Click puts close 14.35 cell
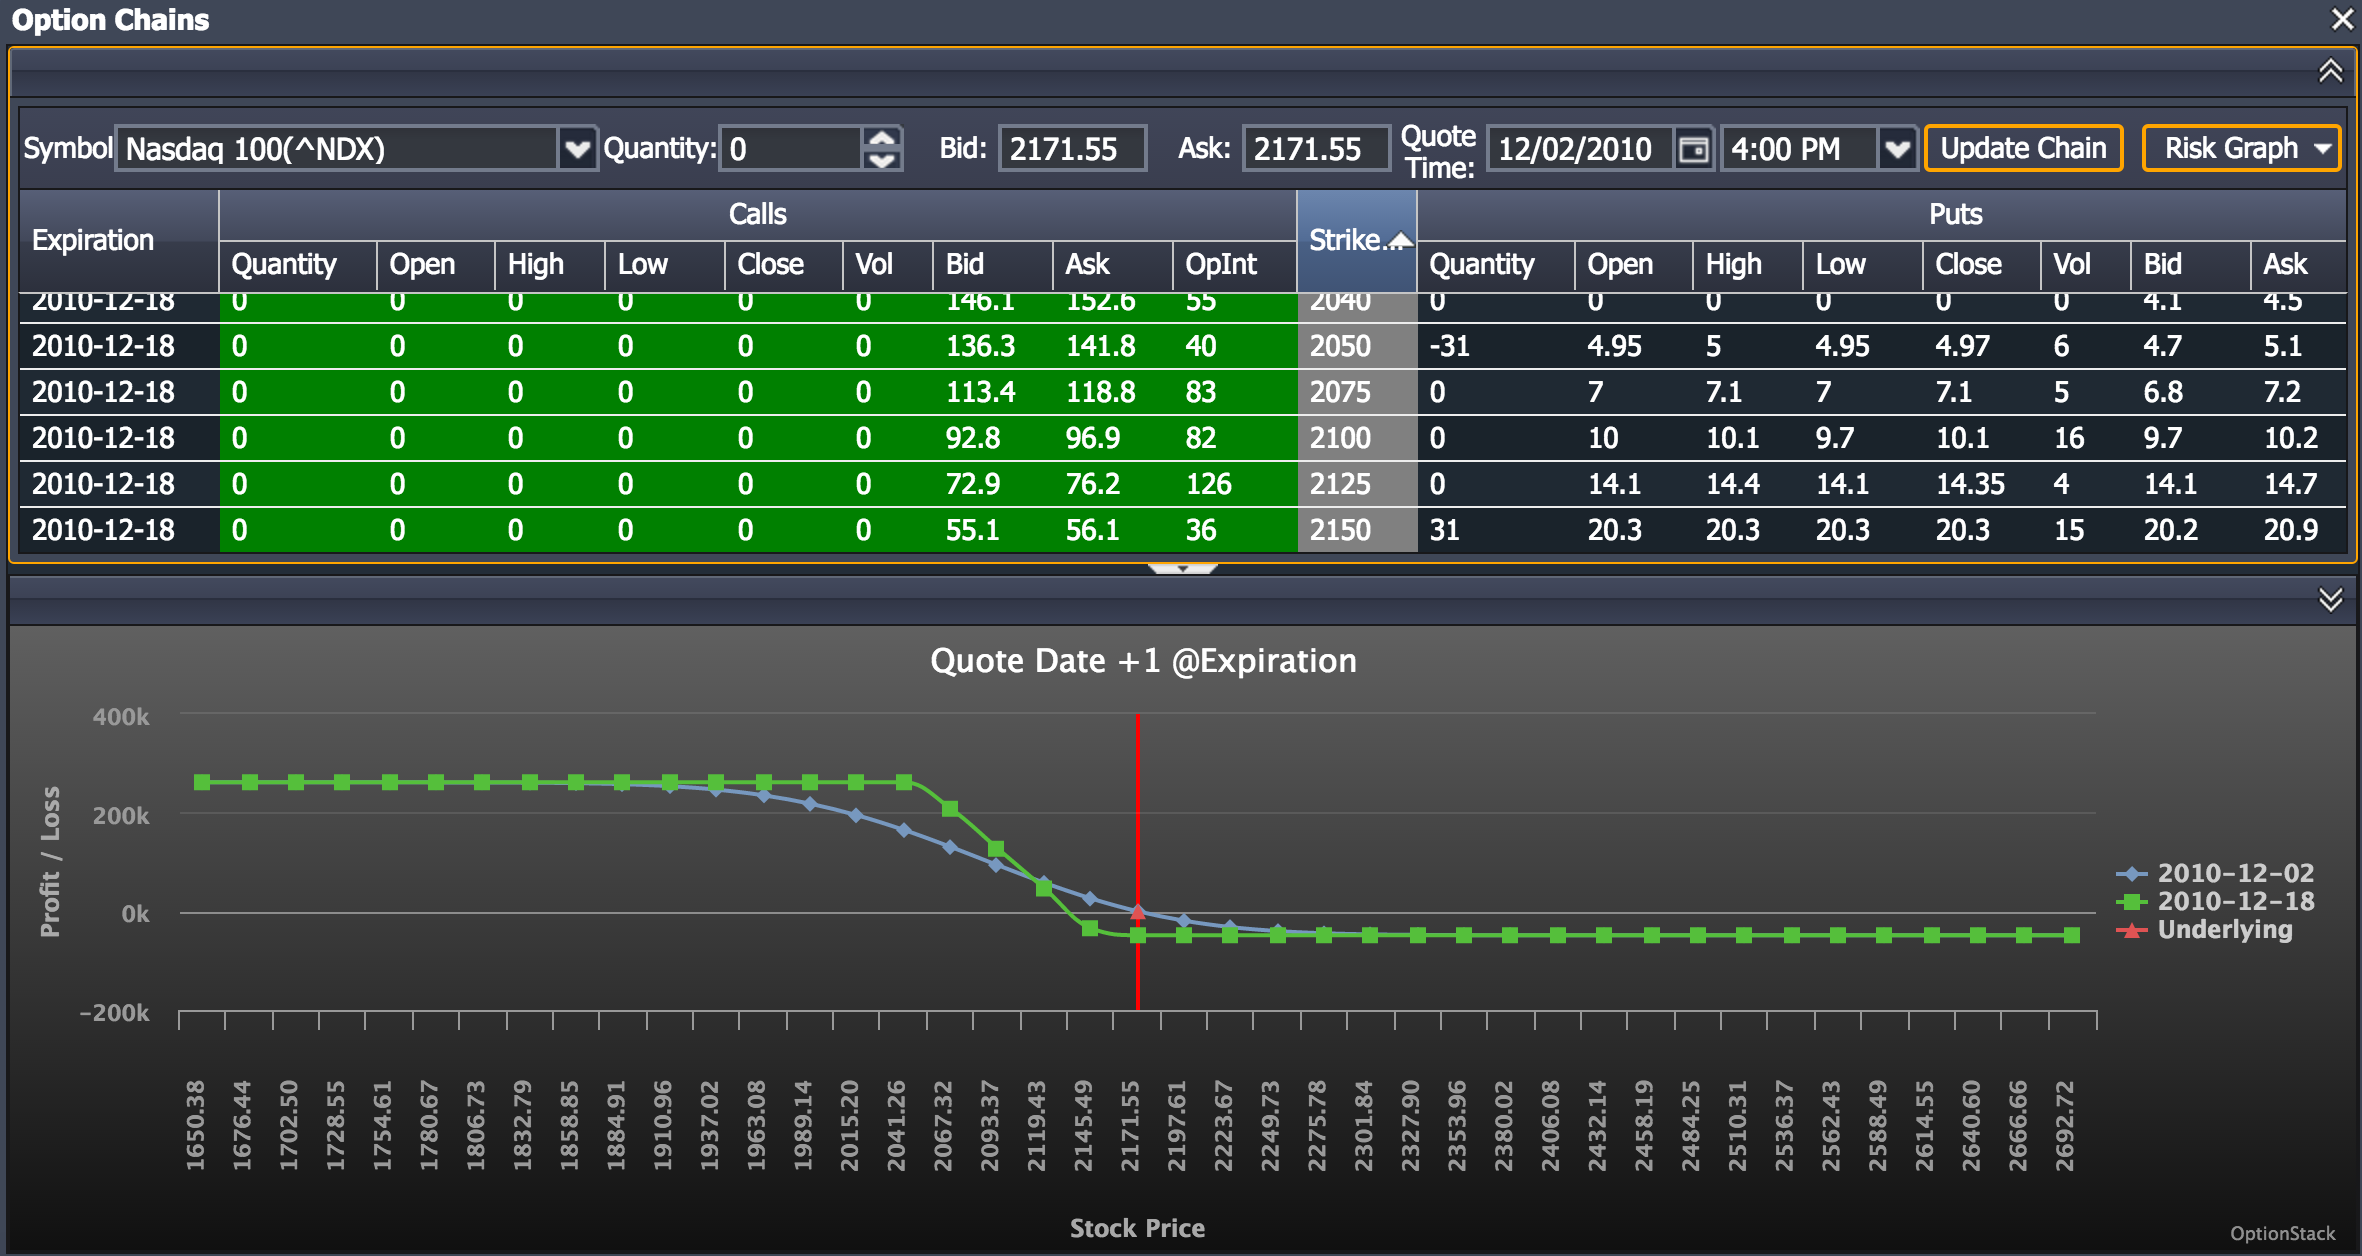 (1982, 484)
